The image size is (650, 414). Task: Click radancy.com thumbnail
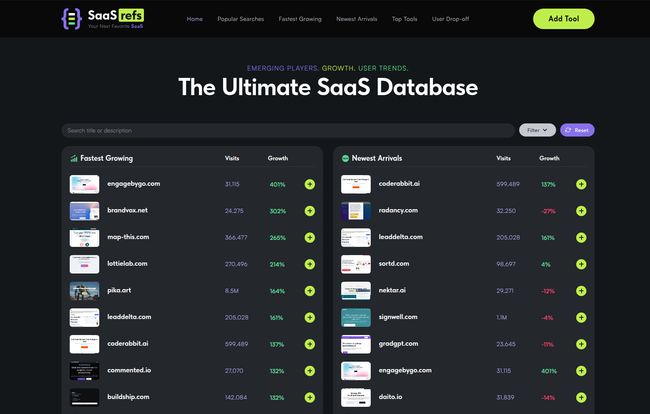[x=356, y=211]
